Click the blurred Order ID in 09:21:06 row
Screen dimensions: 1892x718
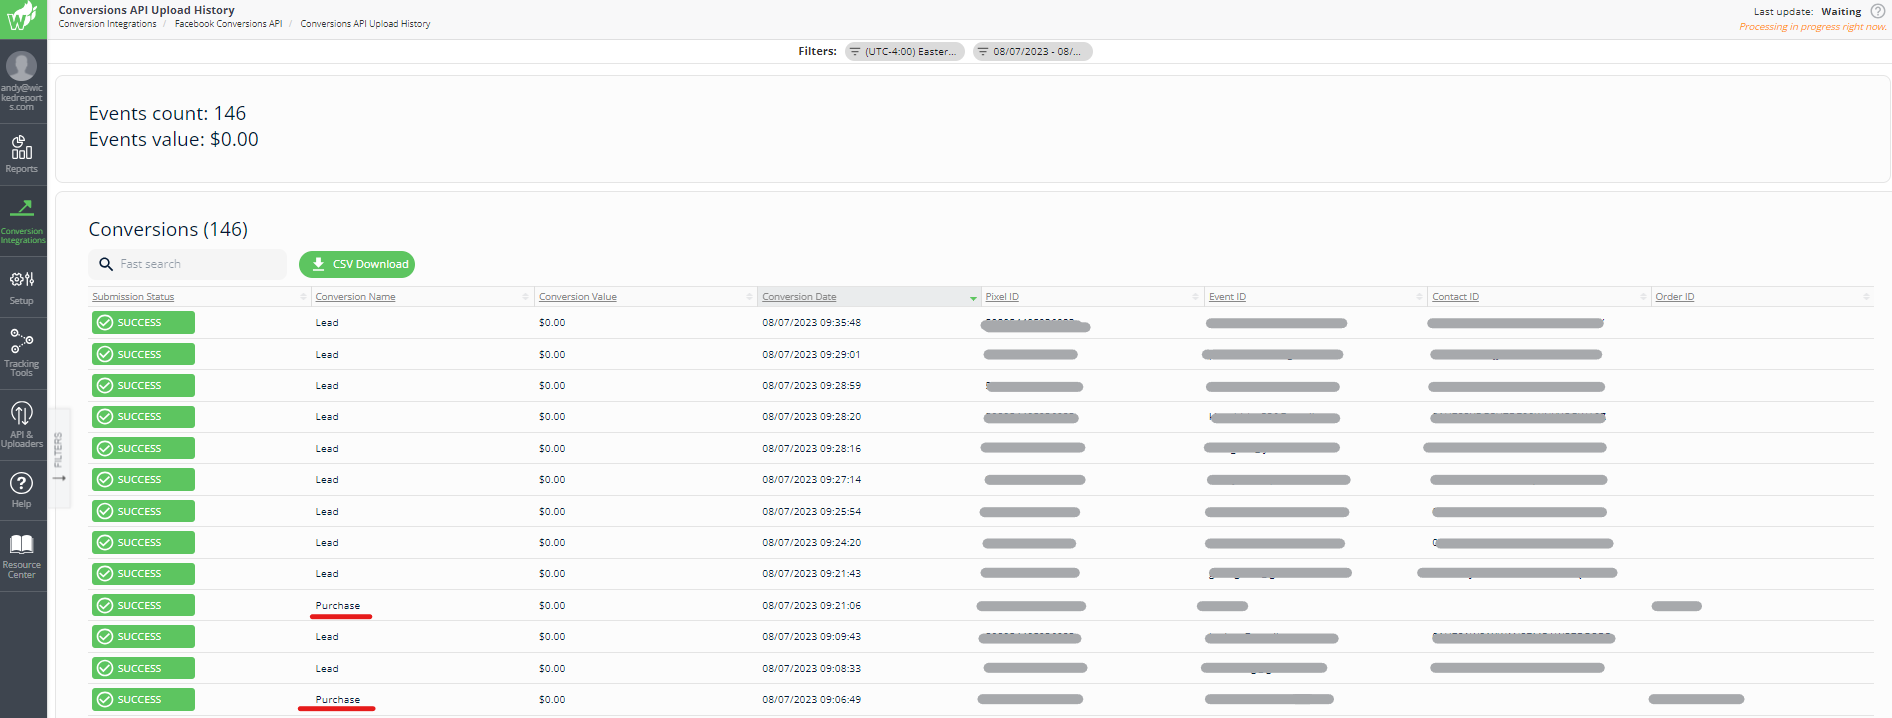[1677, 606]
